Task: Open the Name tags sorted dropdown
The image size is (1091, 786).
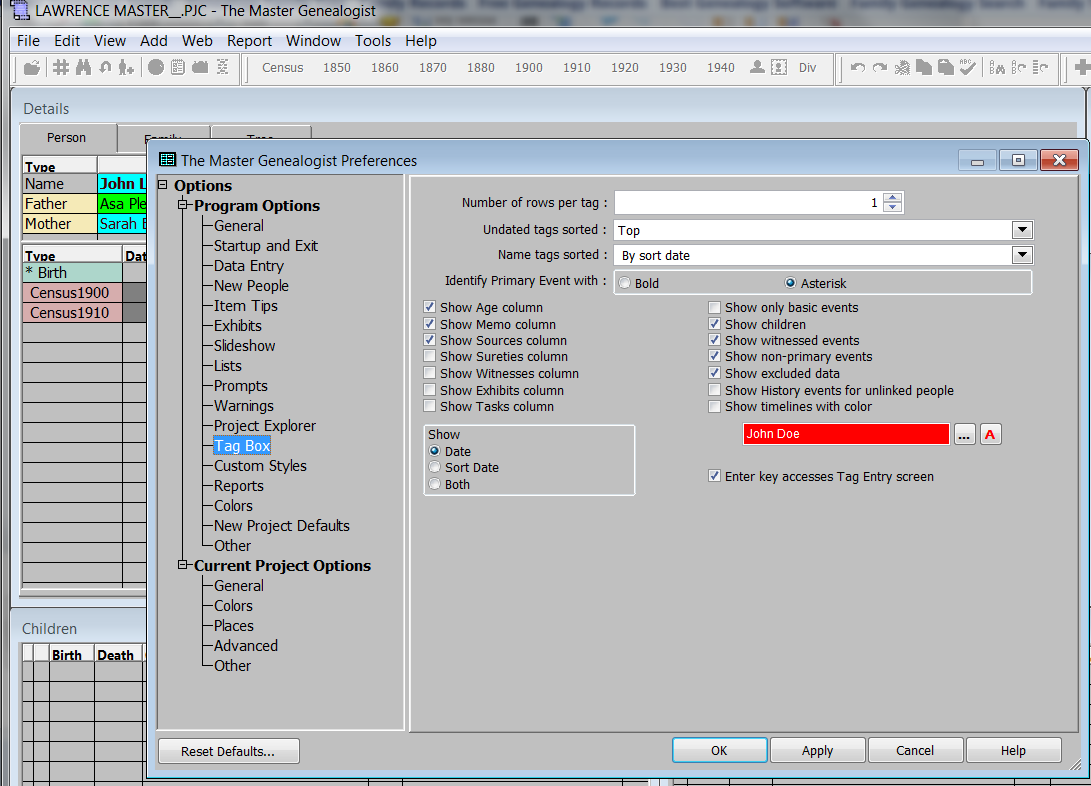Action: coord(1021,255)
